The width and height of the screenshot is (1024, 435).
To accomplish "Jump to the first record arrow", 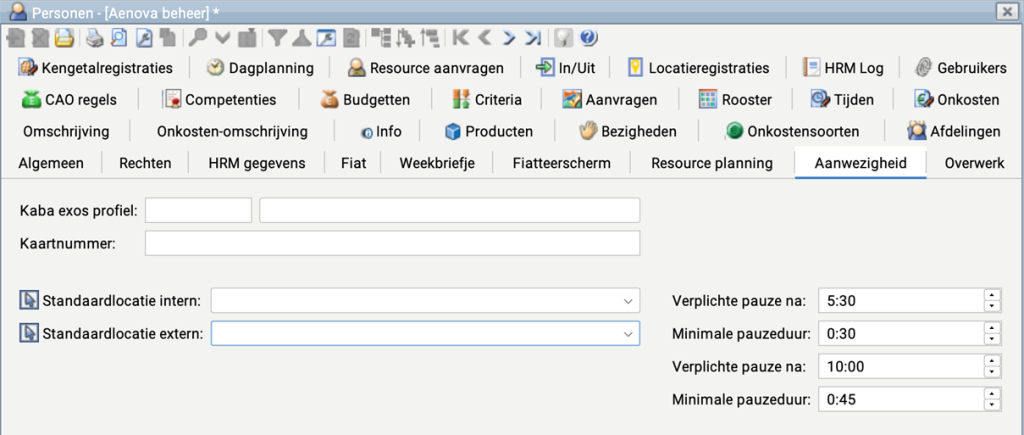I will [x=461, y=38].
